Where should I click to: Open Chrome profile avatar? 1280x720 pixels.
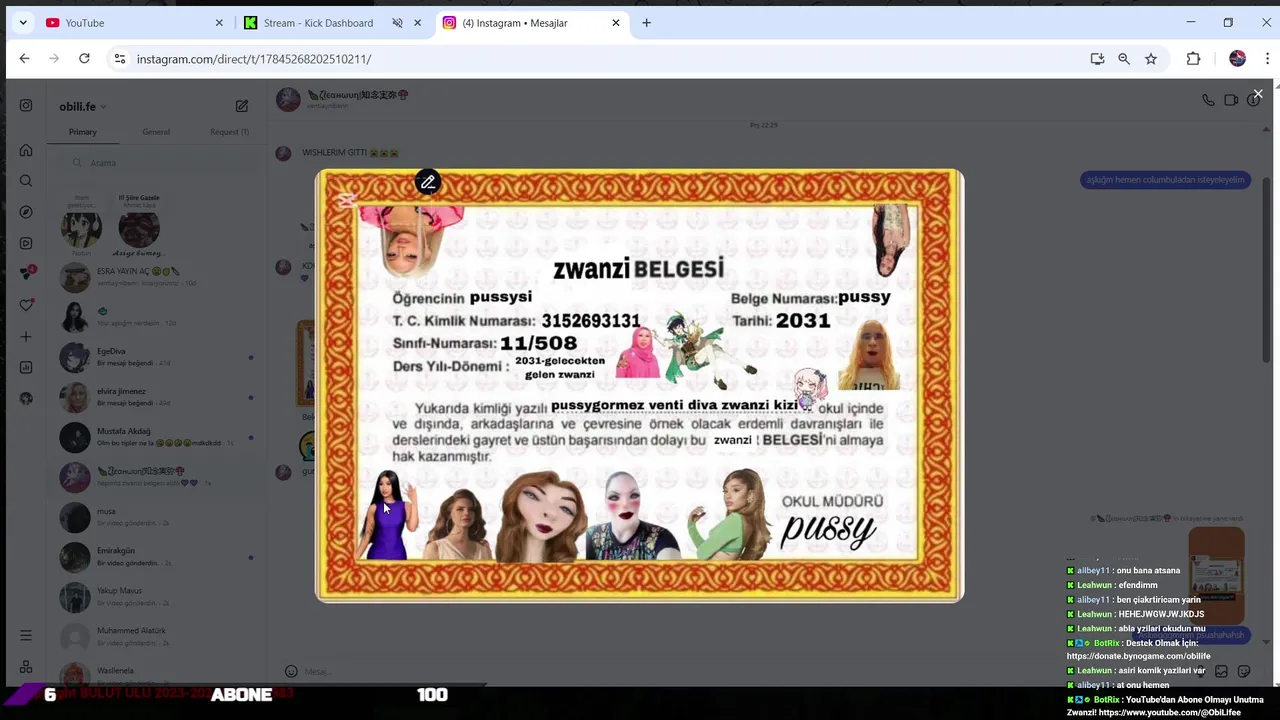[1237, 59]
